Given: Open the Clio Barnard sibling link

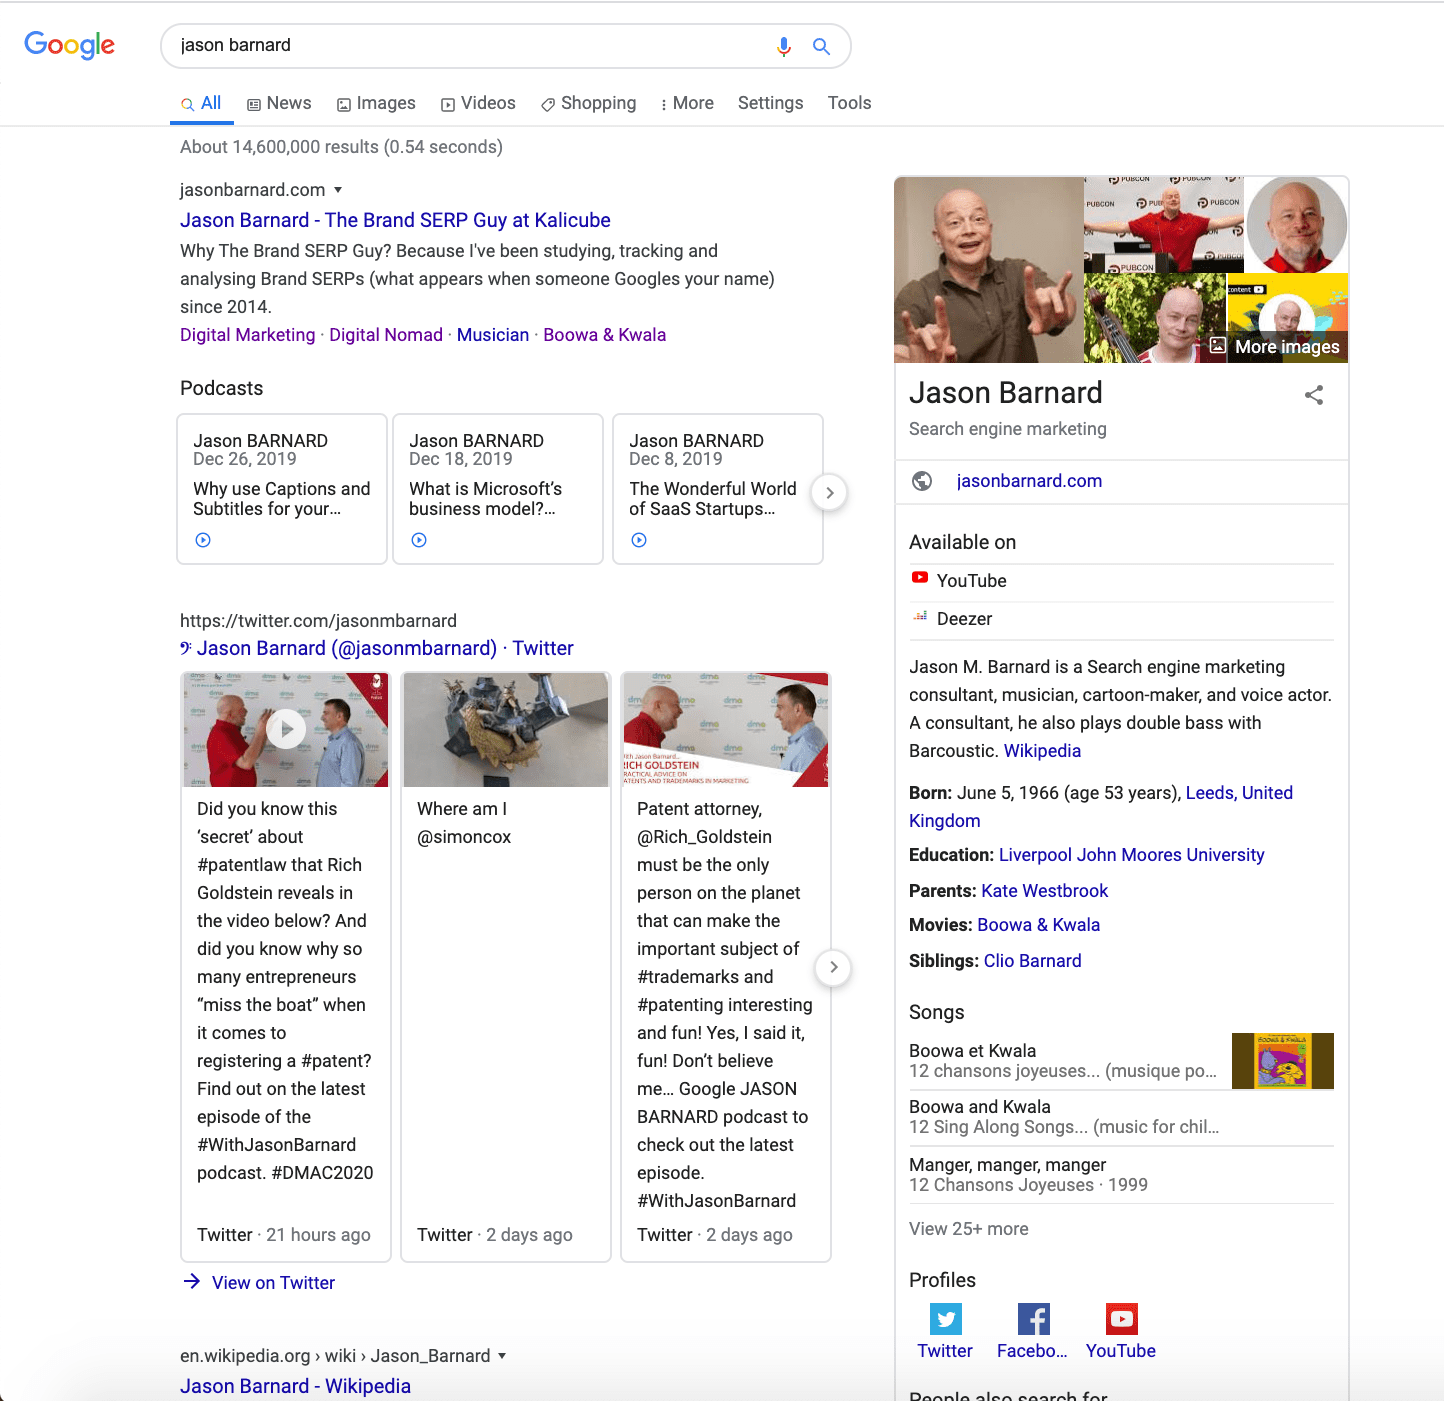Looking at the screenshot, I should [1032, 961].
